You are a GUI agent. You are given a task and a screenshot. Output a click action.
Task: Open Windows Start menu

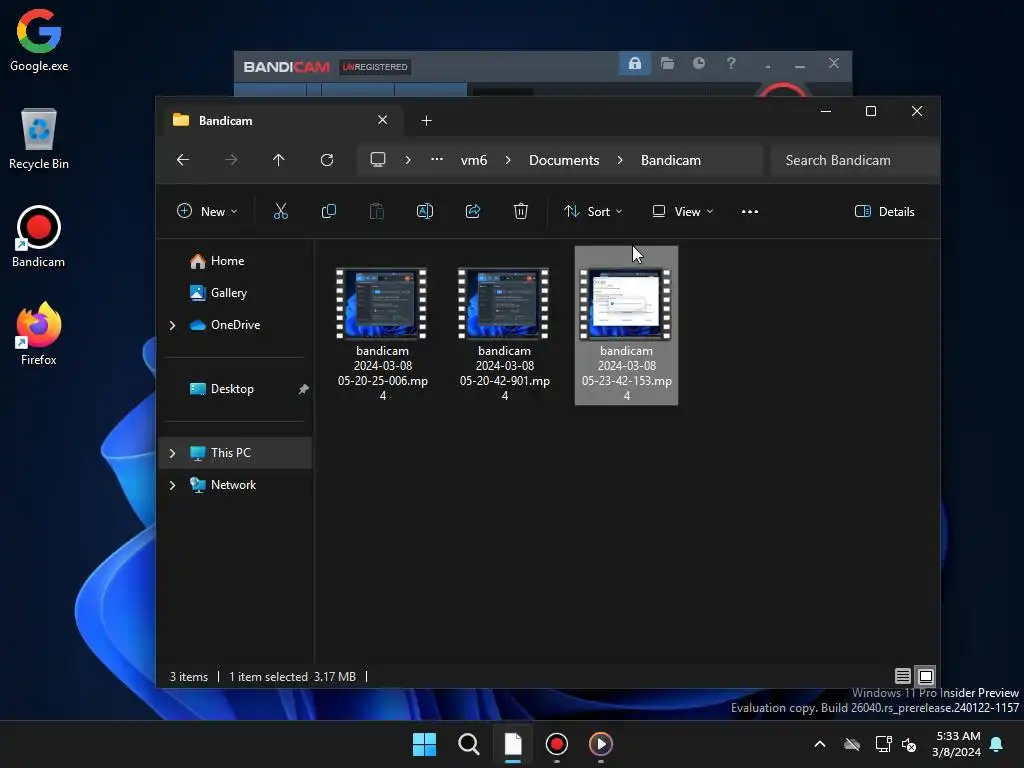(424, 744)
